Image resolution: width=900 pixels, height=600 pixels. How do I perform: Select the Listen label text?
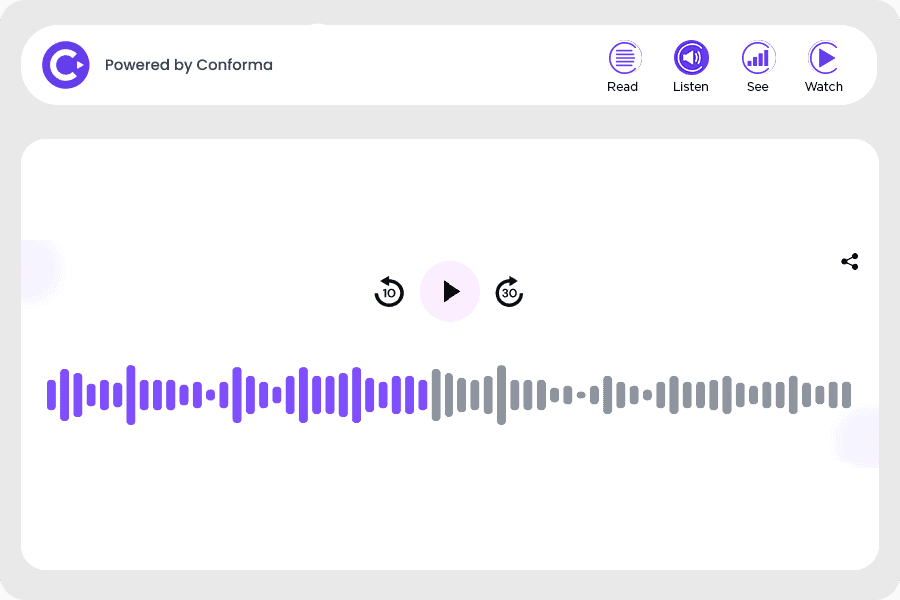pos(690,87)
